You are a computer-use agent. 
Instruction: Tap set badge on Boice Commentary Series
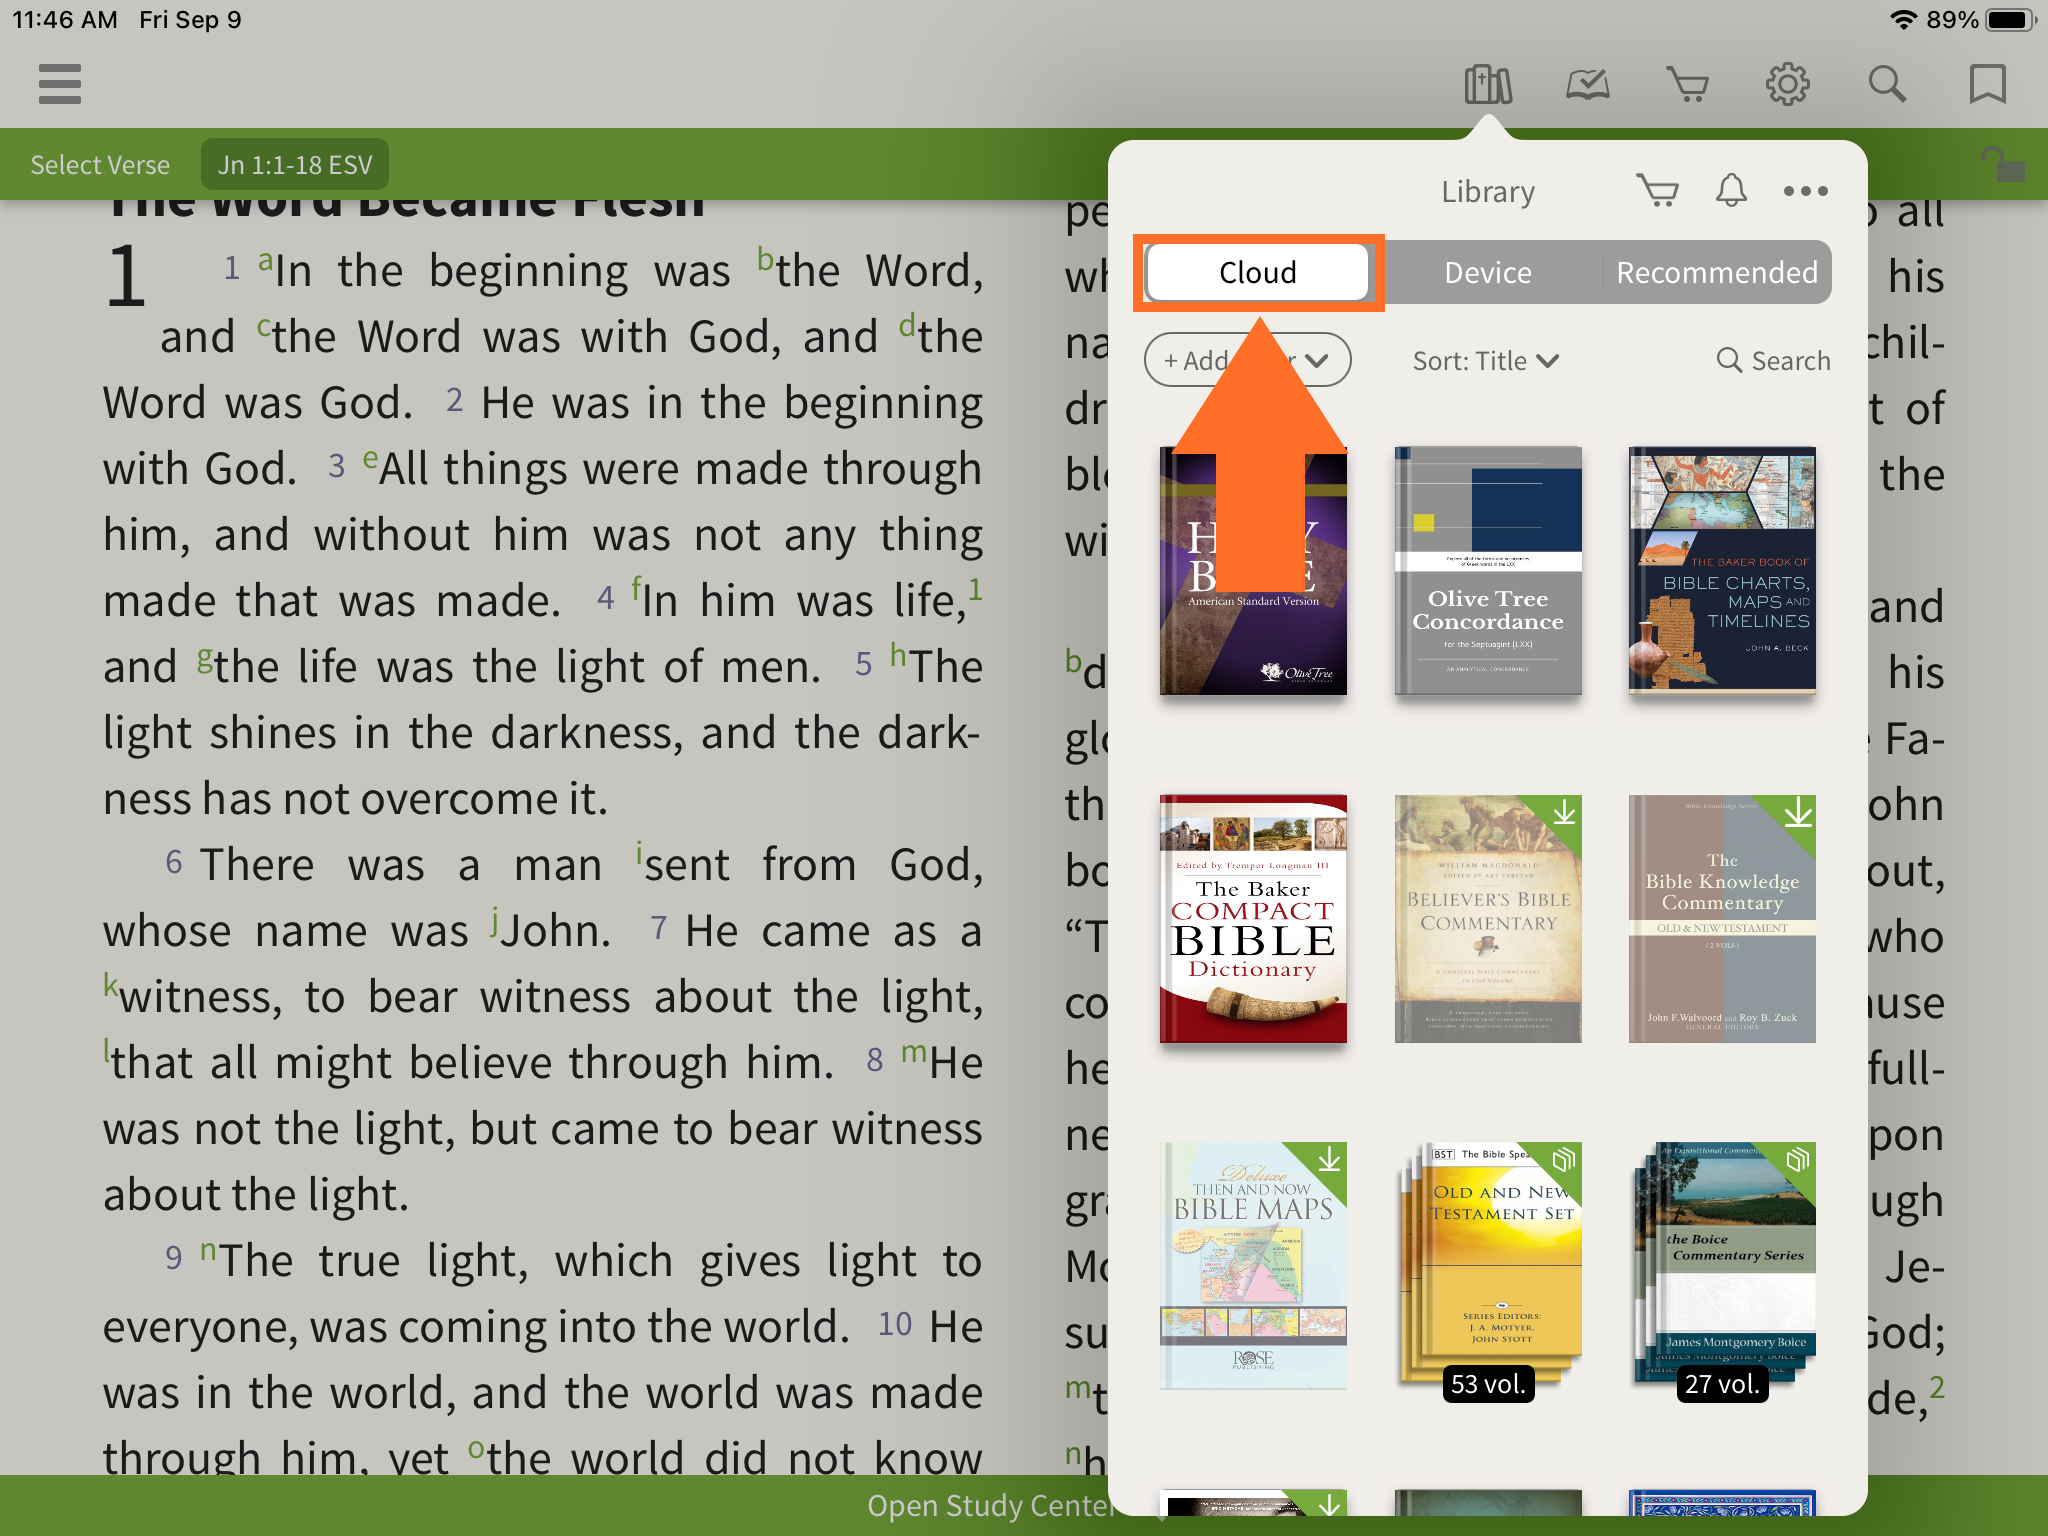pyautogui.click(x=1798, y=1160)
